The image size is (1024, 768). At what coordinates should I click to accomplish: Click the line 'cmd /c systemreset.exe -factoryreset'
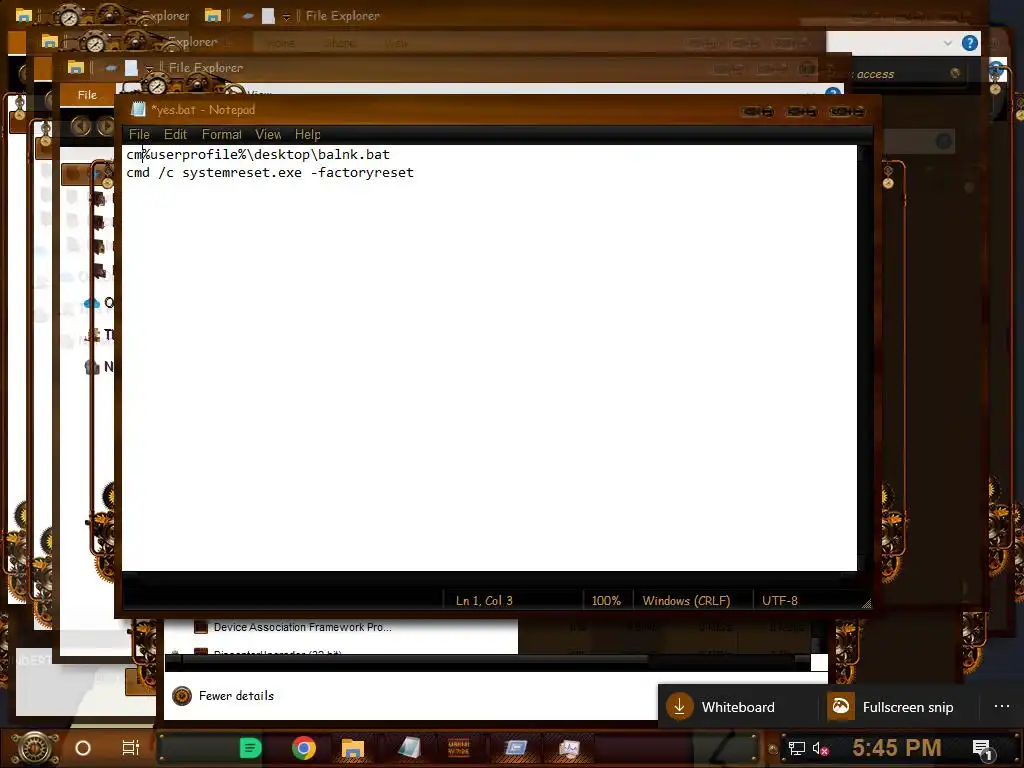pos(270,172)
